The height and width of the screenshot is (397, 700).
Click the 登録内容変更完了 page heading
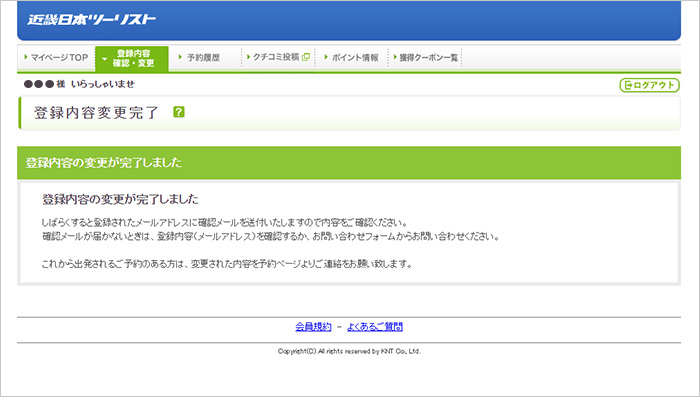point(96,113)
